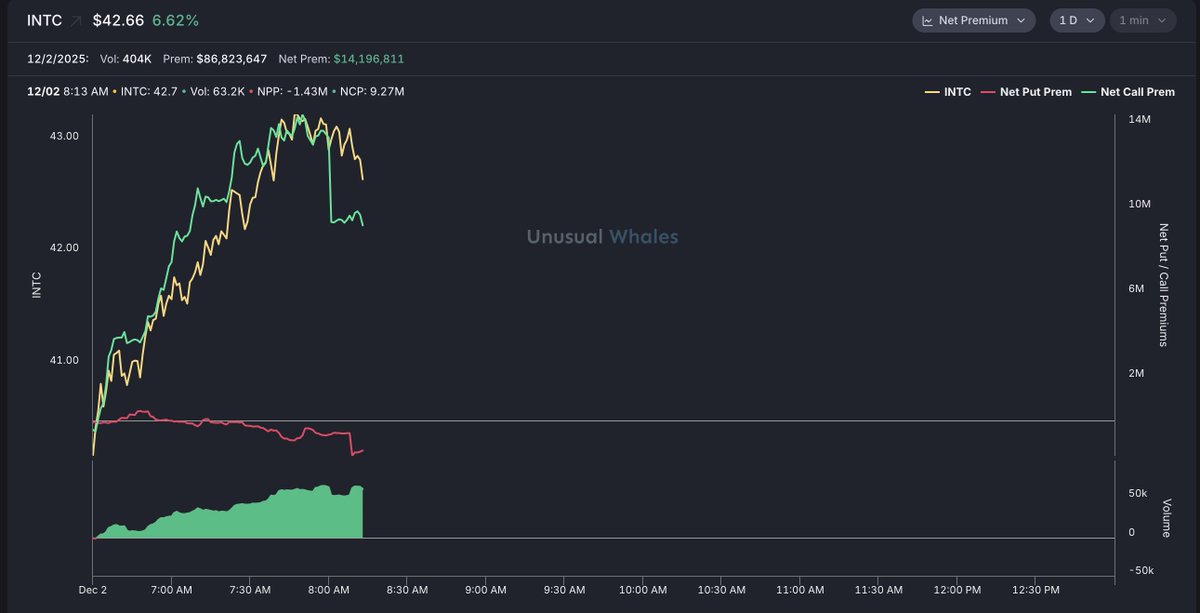Click the chart icon beside Net Premium
This screenshot has height=613, width=1200.
coord(927,21)
